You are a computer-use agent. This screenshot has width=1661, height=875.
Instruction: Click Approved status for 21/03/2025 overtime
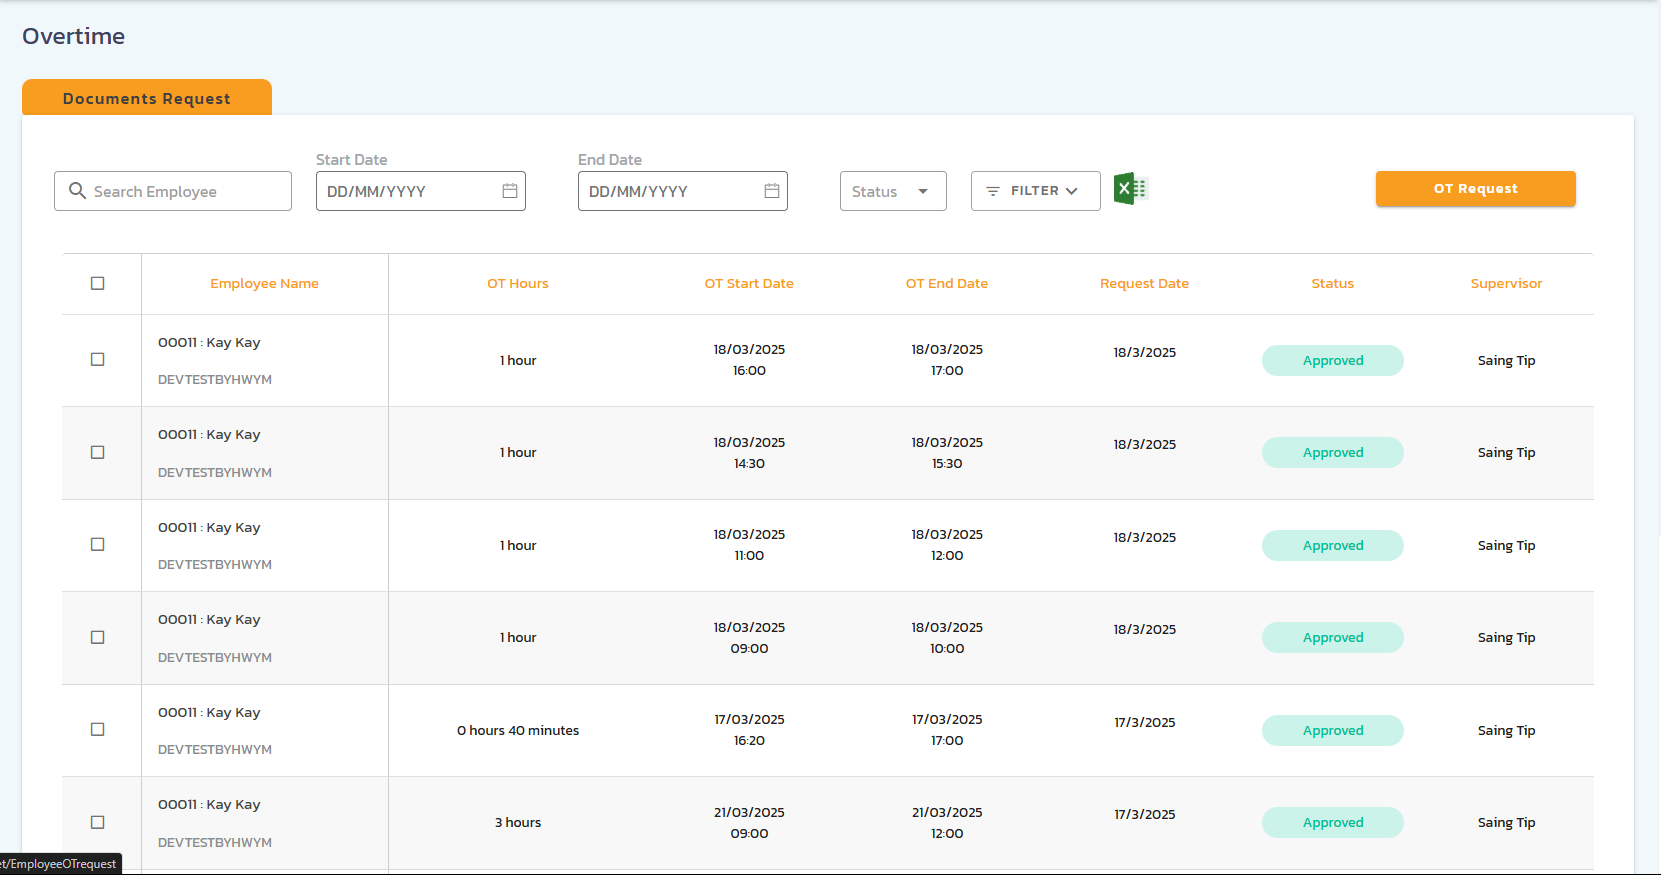tap(1332, 823)
